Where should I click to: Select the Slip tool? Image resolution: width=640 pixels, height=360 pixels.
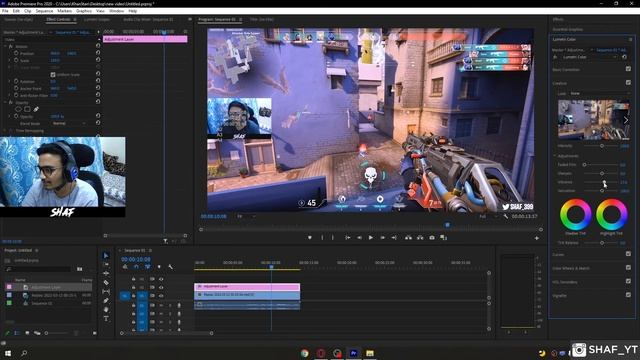click(106, 291)
